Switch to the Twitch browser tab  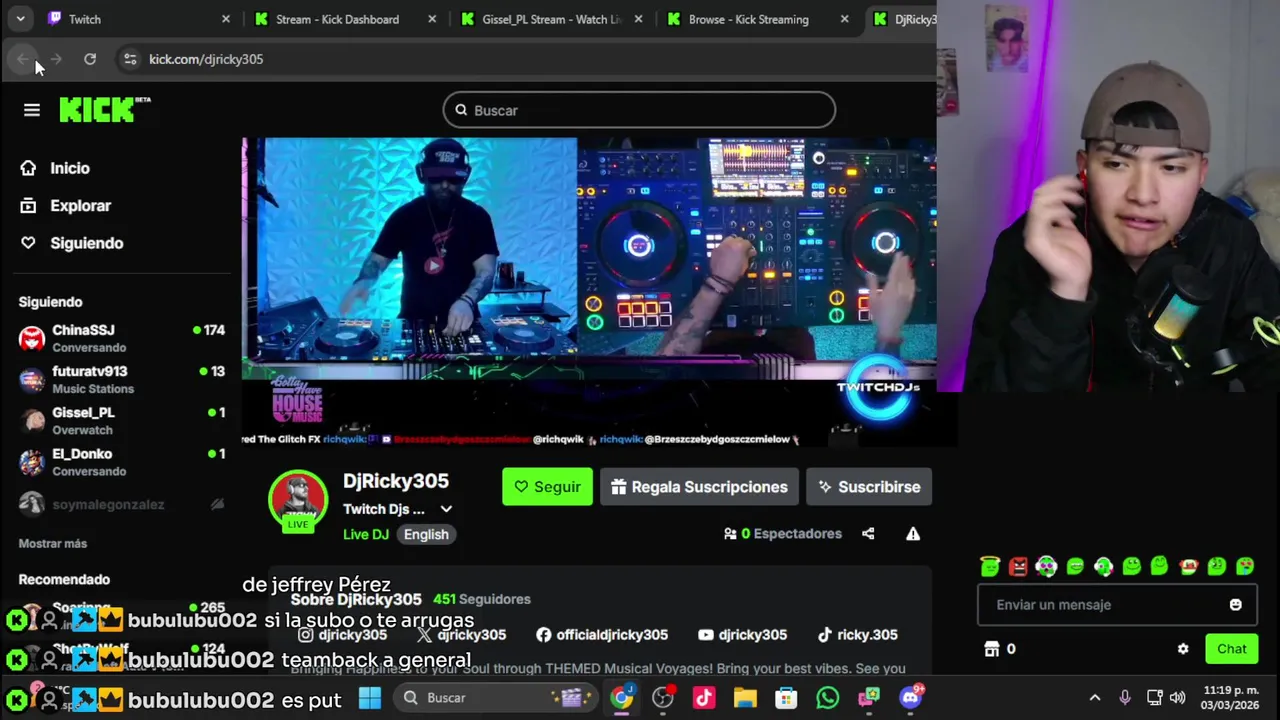pos(138,19)
